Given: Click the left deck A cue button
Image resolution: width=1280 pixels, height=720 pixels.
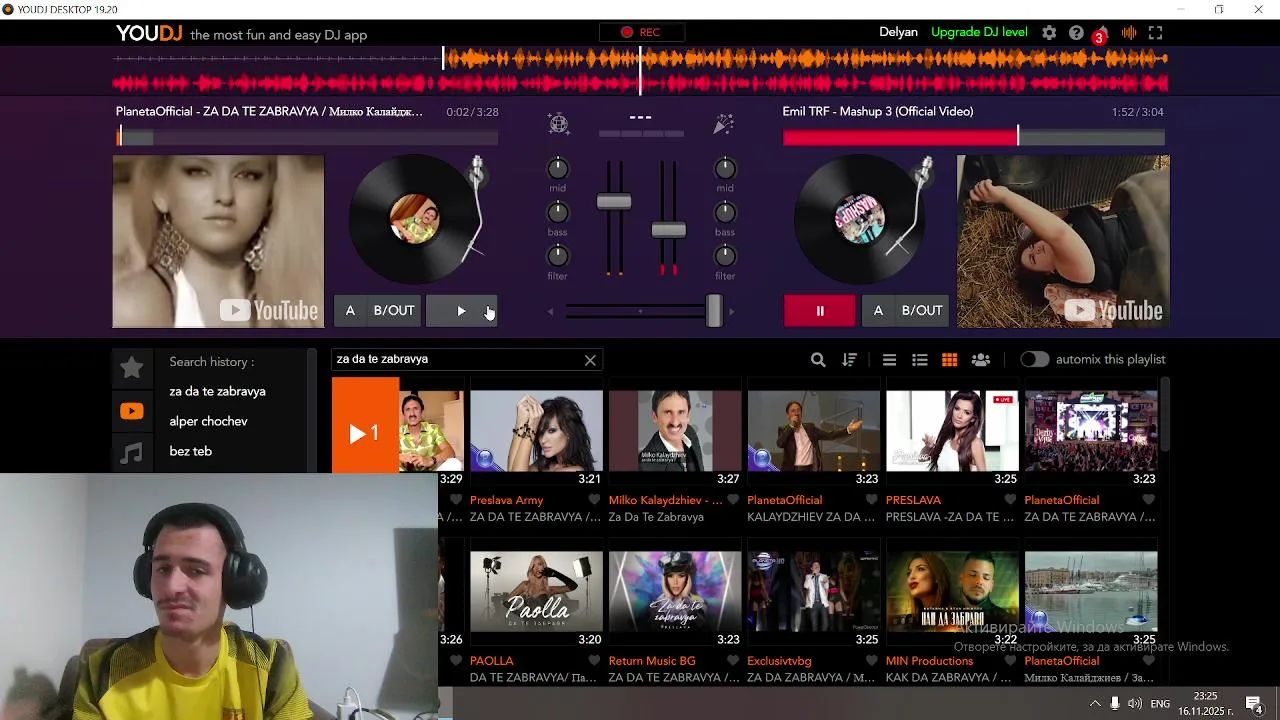Looking at the screenshot, I should pyautogui.click(x=350, y=311).
